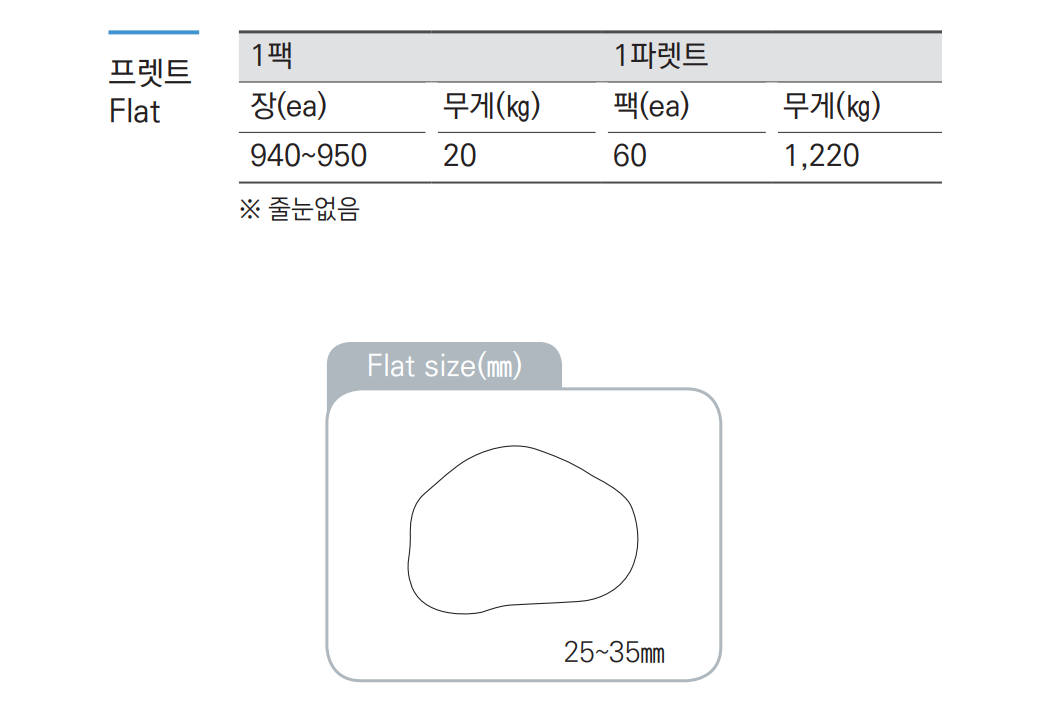The width and height of the screenshot is (1053, 728).
Task: Click the word Flat under 프렛트
Action: 135,110
